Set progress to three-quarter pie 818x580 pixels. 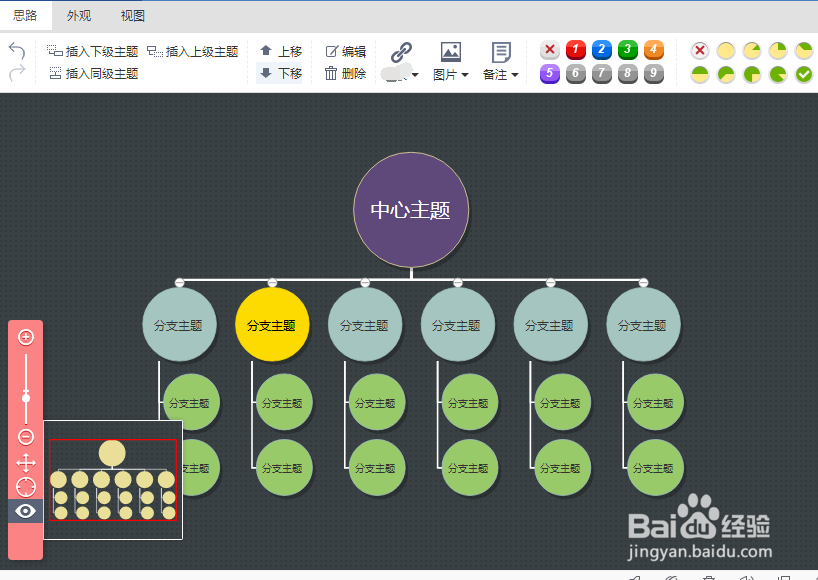752,75
